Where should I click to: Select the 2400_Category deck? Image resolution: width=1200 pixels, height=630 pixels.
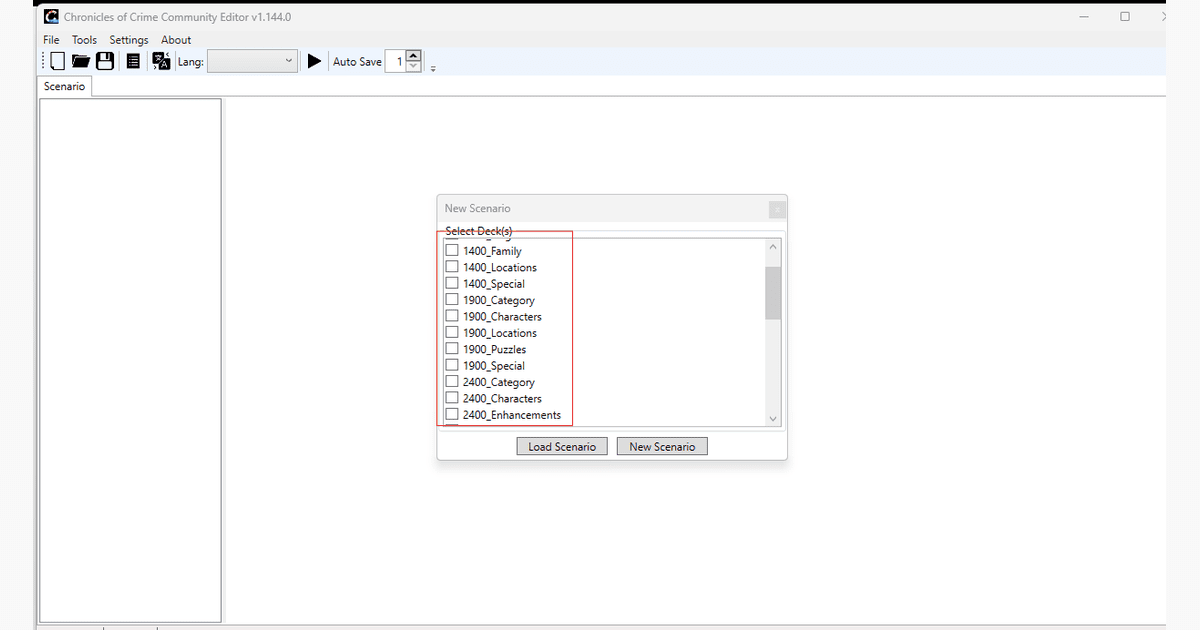coord(452,382)
